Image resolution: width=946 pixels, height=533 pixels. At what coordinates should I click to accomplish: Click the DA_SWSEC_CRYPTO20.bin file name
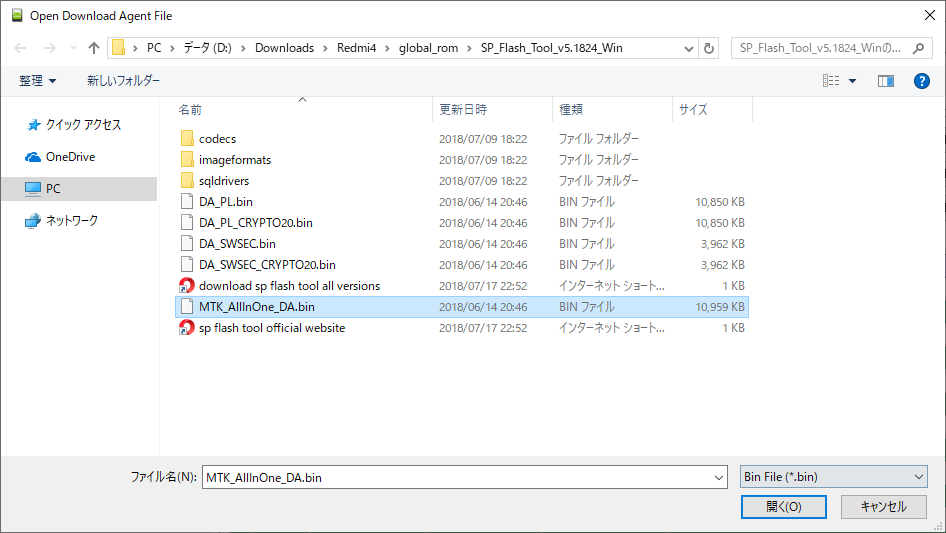coord(267,265)
